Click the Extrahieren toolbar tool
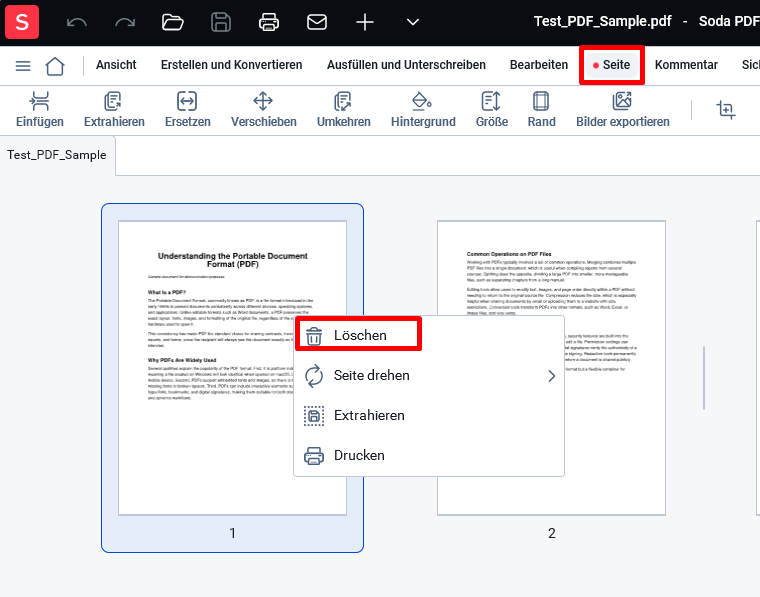 [114, 110]
